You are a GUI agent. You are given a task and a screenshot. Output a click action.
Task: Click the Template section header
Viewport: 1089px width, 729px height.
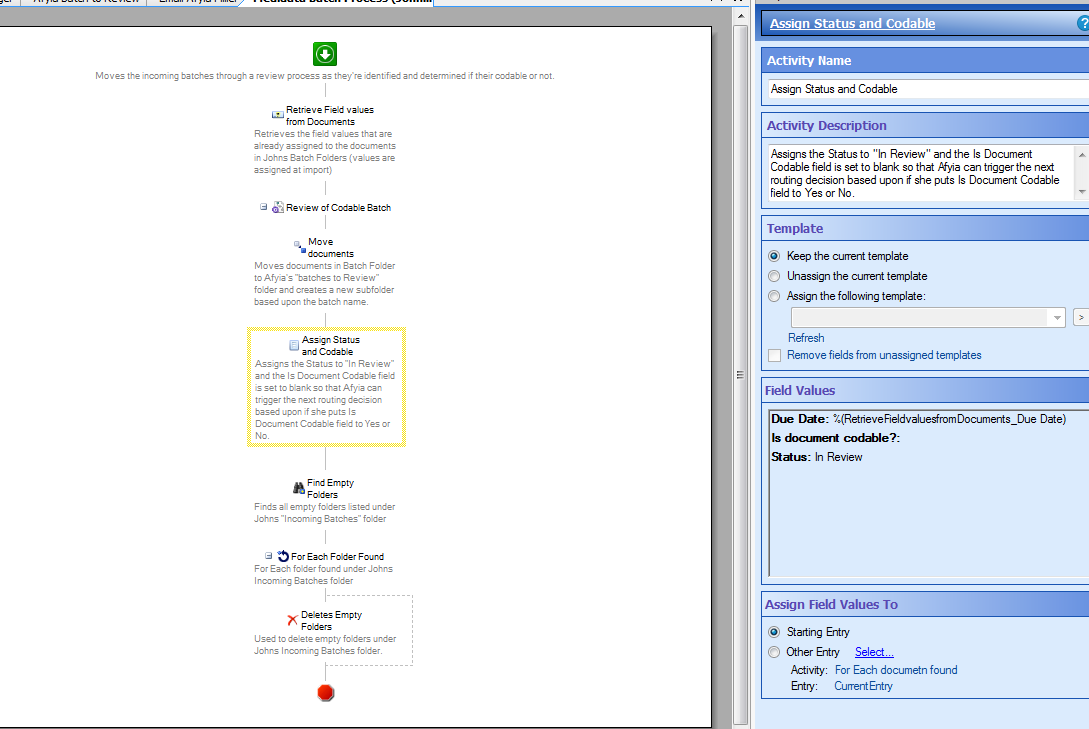tap(925, 228)
